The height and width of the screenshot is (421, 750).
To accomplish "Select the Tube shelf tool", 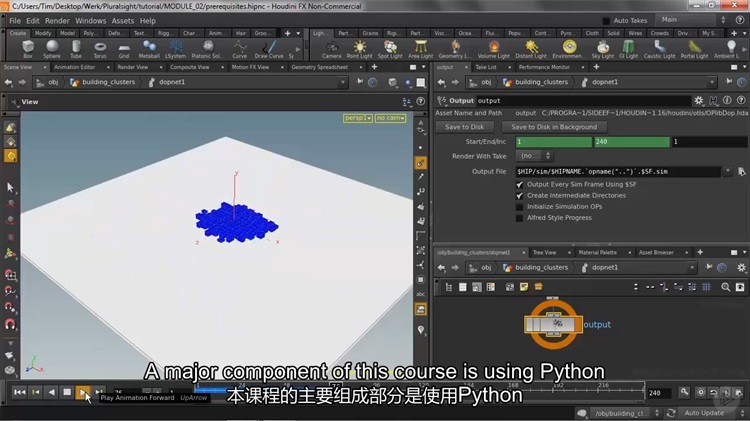I will pyautogui.click(x=76, y=49).
